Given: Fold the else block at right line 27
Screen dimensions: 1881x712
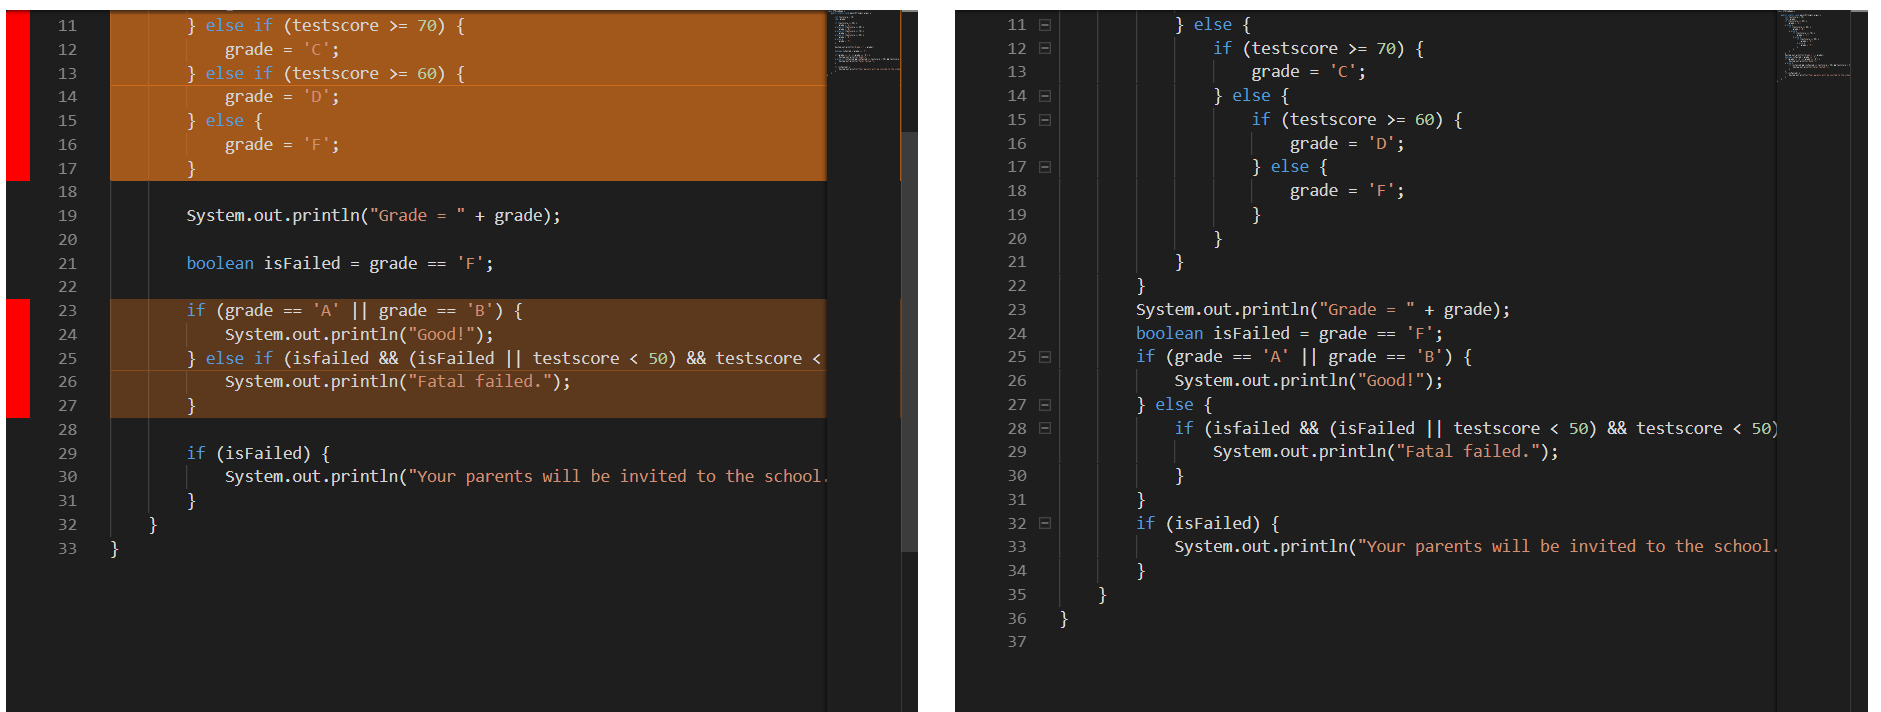Looking at the screenshot, I should coord(1044,405).
